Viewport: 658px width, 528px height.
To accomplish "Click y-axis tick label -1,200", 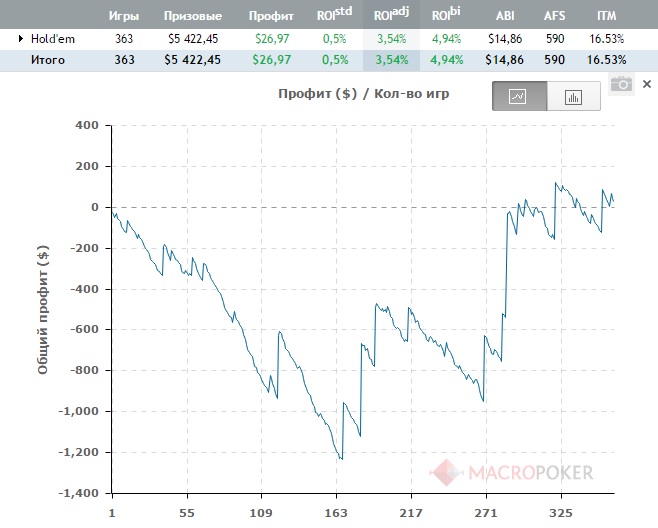I will point(78,452).
